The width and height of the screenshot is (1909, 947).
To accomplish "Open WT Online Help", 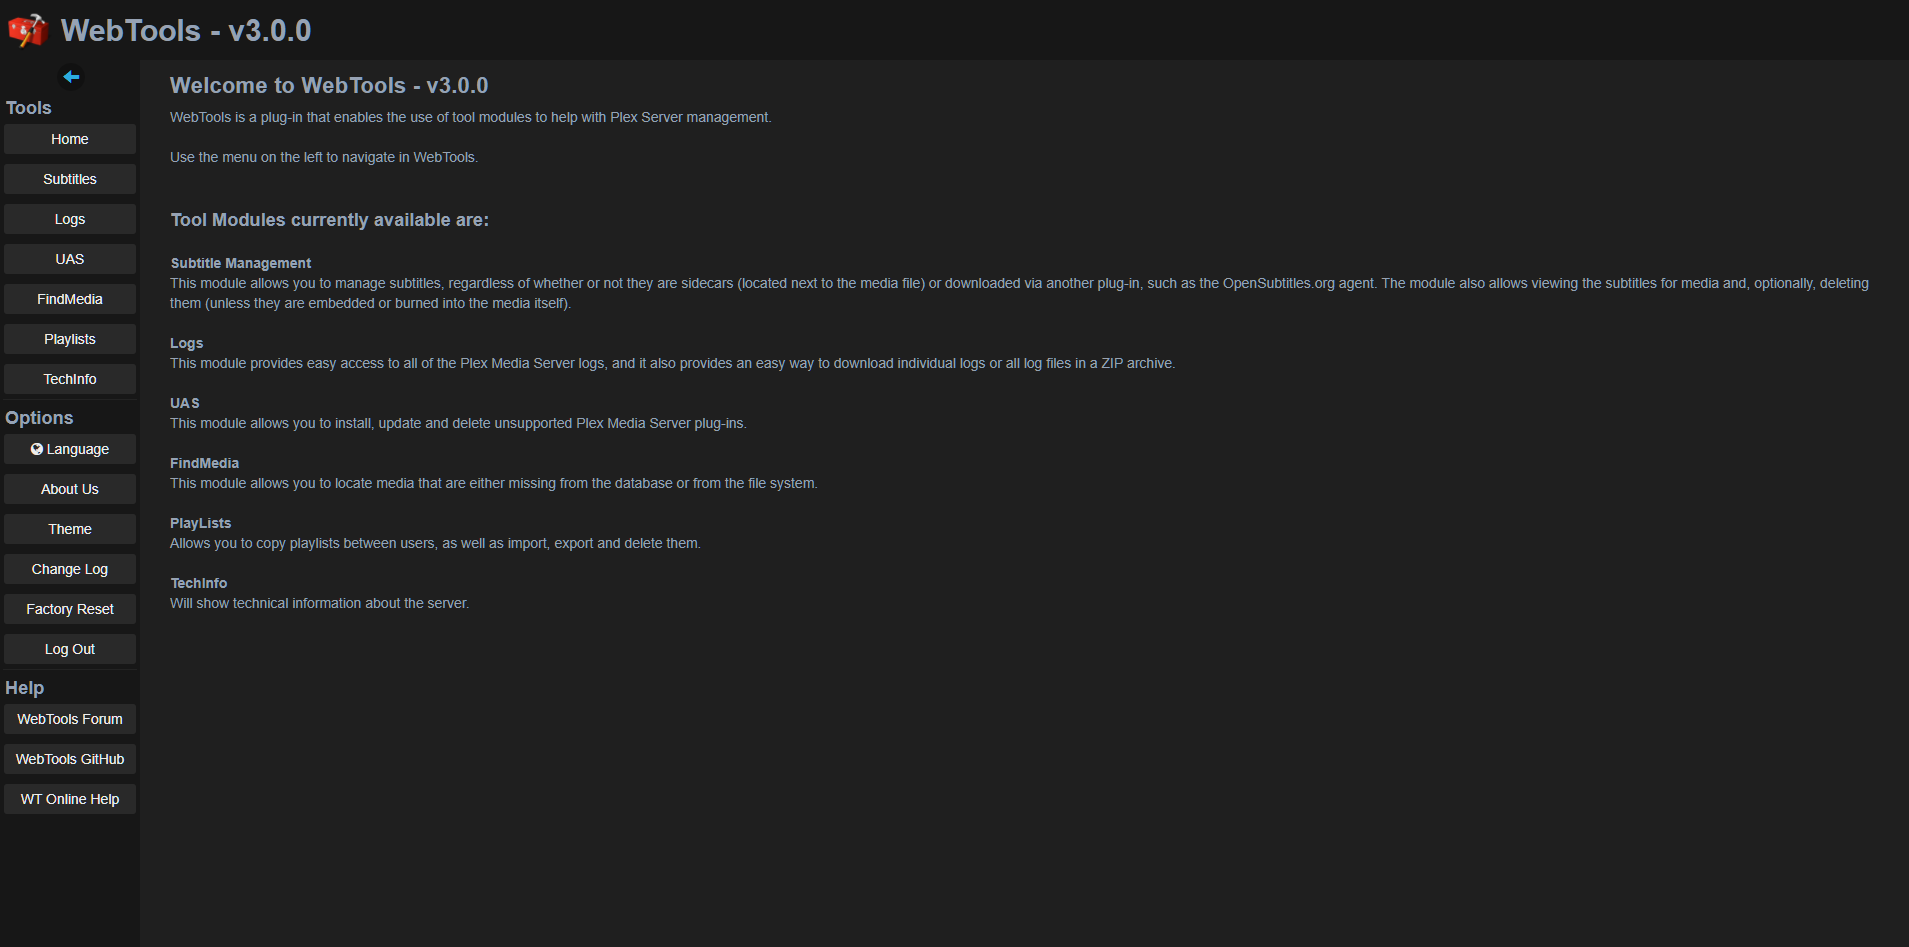I will pyautogui.click(x=70, y=799).
